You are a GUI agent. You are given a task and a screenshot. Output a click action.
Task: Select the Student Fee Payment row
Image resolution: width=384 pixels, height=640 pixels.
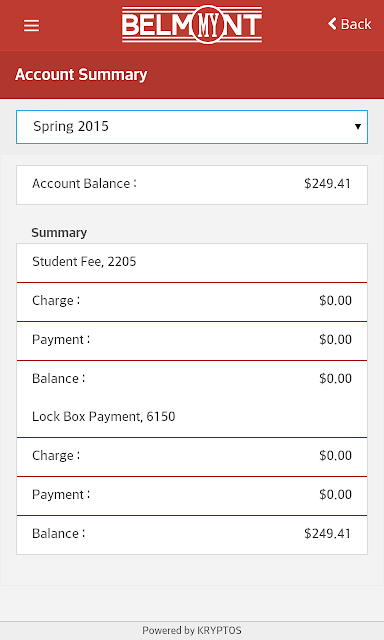[192, 340]
